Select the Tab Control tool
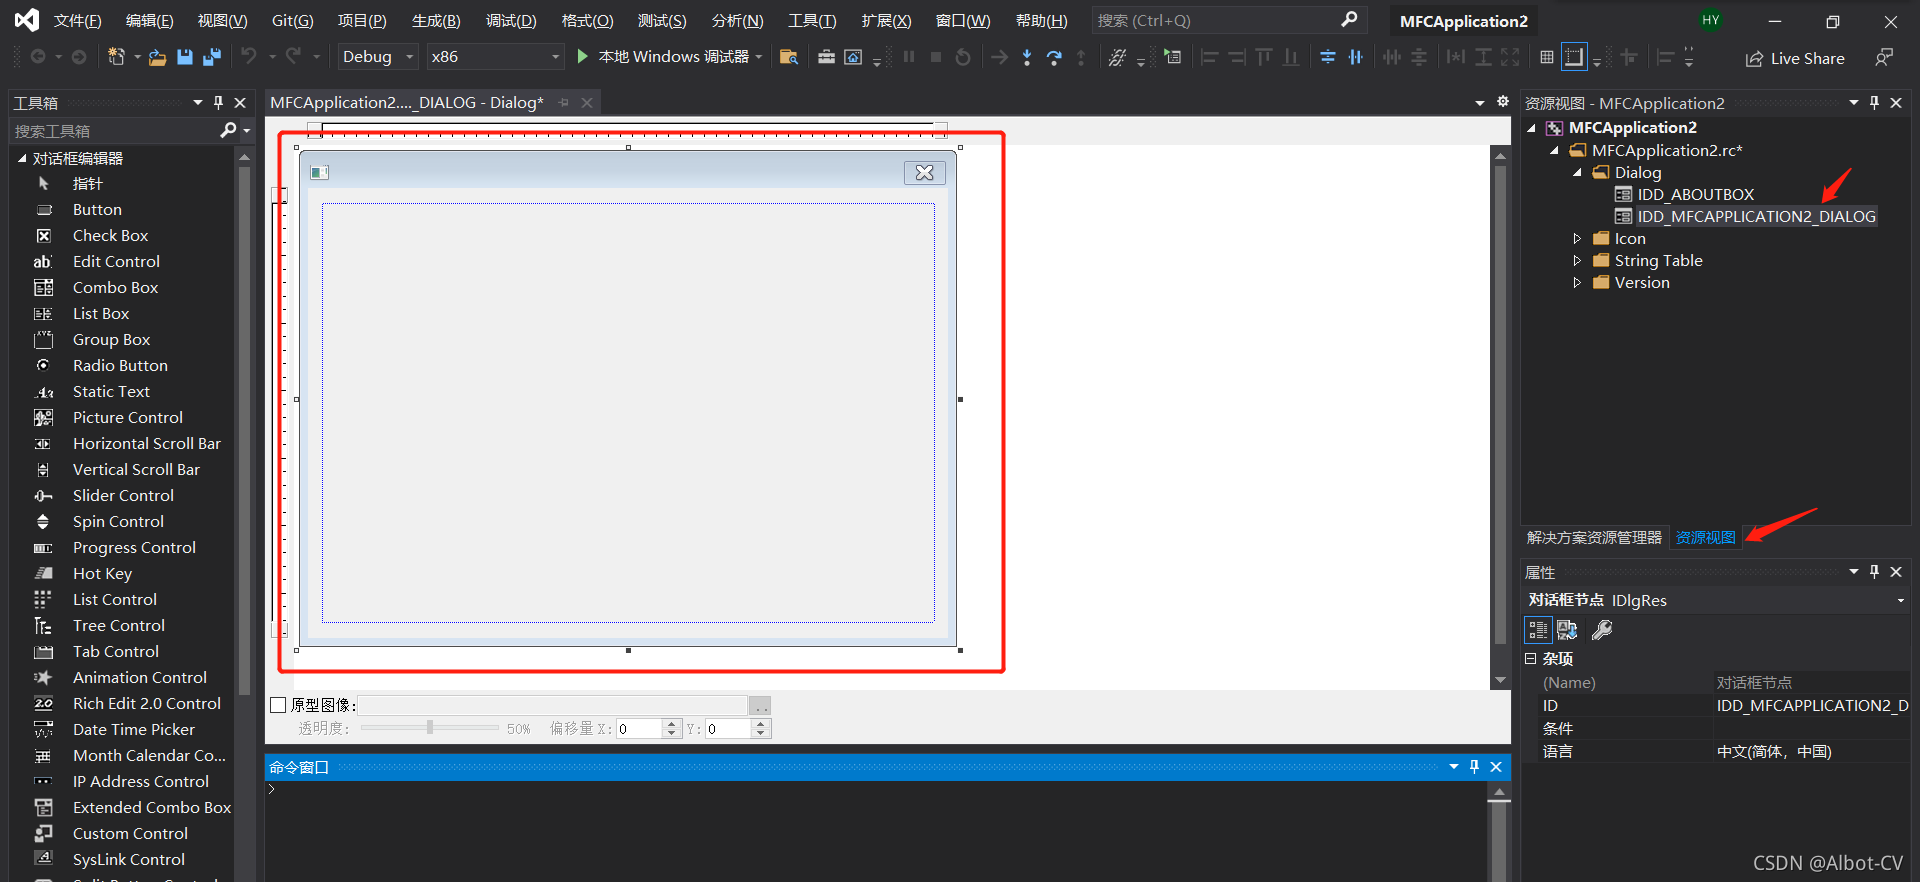Screen dimensions: 1920x882 115,651
